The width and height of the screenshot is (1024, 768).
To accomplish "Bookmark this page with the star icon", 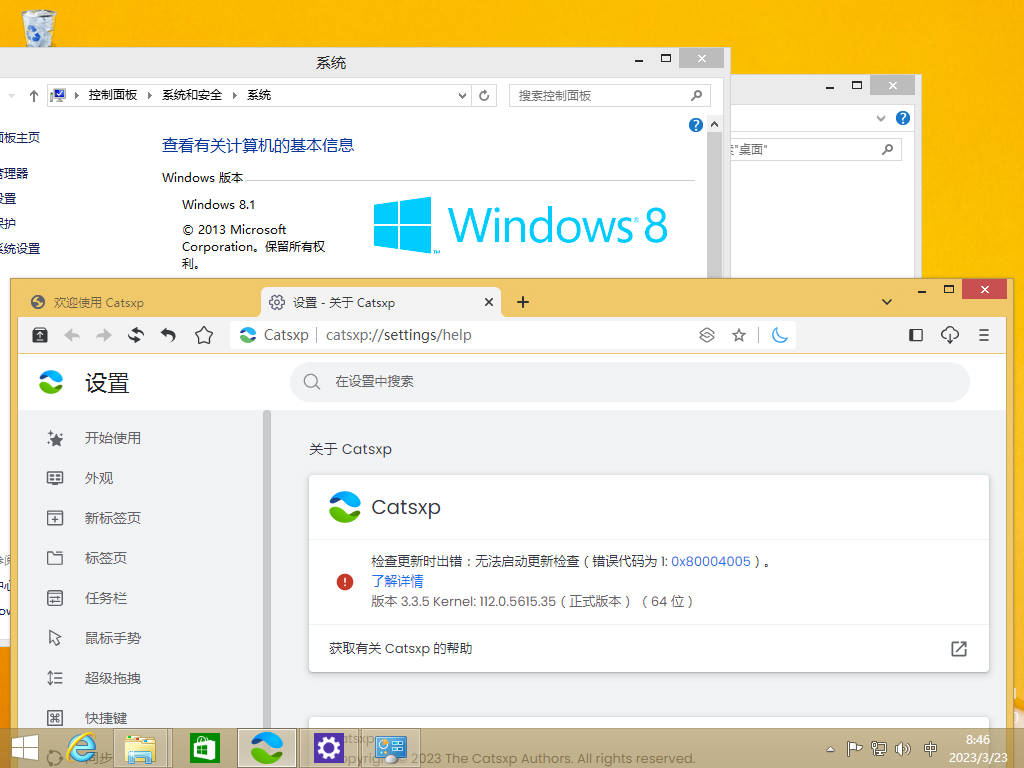I will pos(739,335).
